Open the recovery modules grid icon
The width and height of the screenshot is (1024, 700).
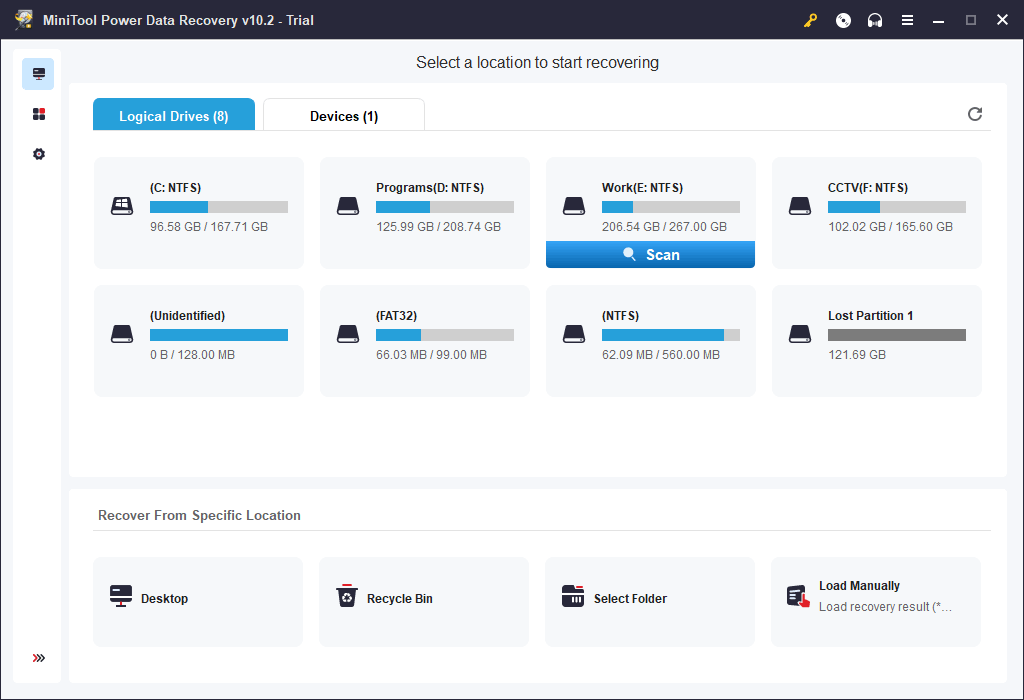(38, 113)
